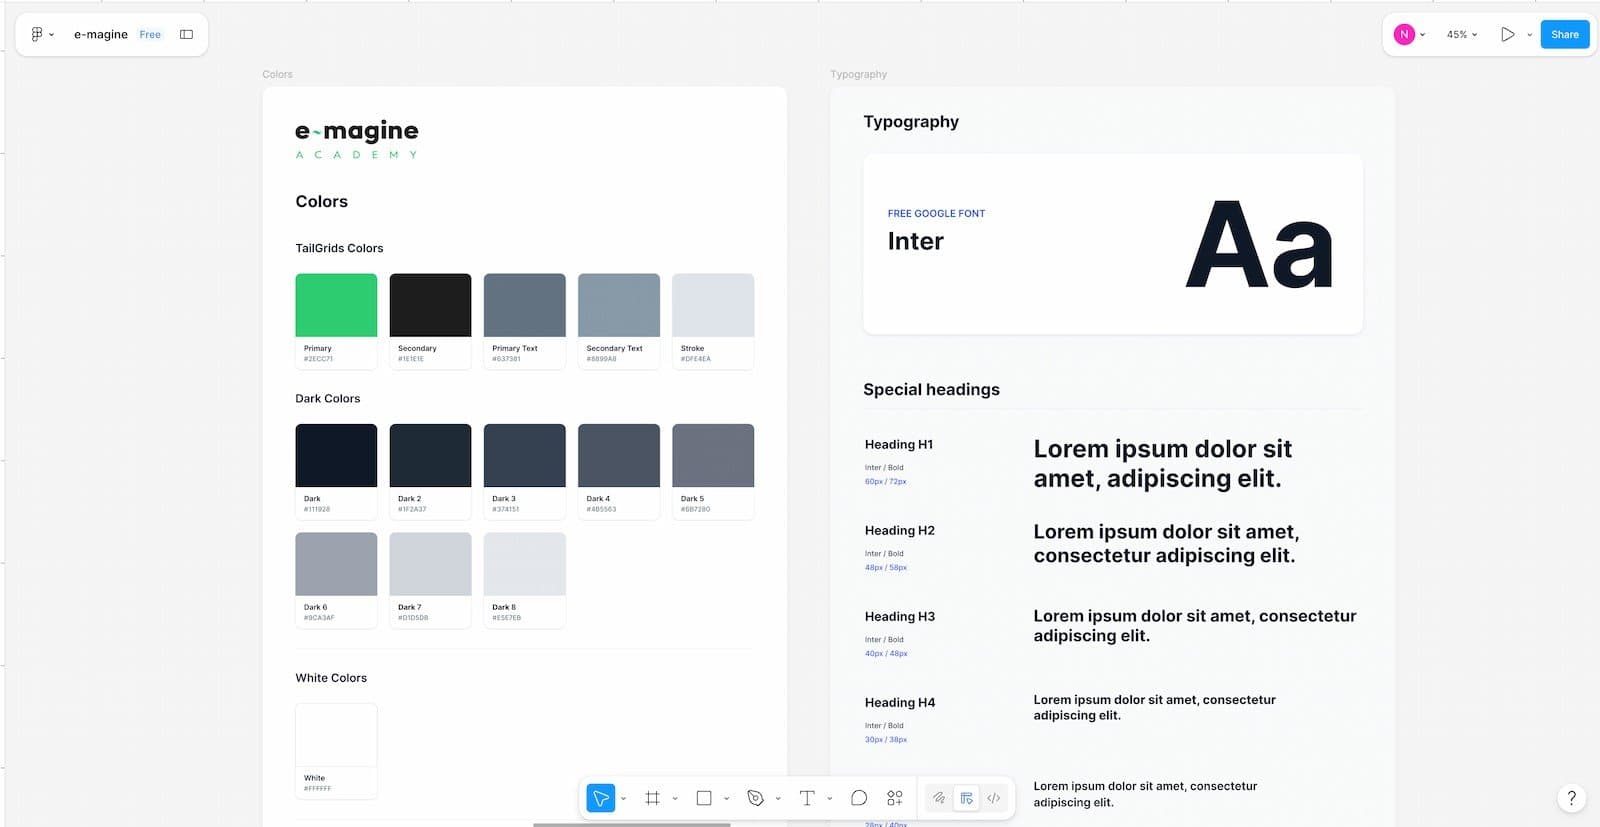Image resolution: width=1600 pixels, height=827 pixels.
Task: Click the Present play button
Action: [x=1507, y=34]
